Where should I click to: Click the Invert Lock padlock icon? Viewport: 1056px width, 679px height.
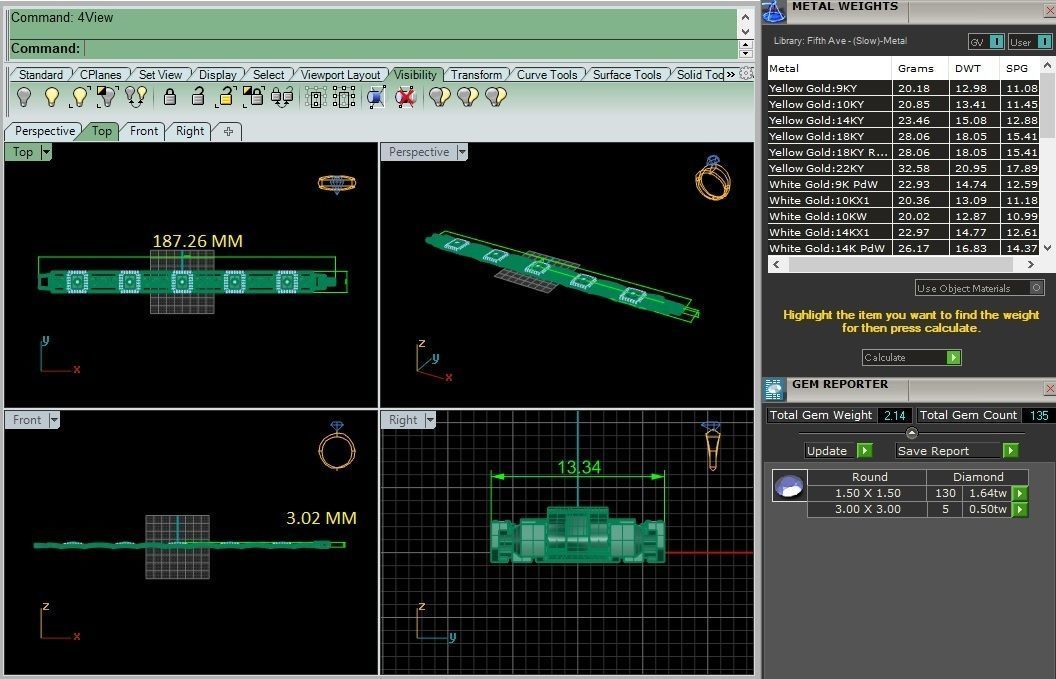(x=253, y=97)
